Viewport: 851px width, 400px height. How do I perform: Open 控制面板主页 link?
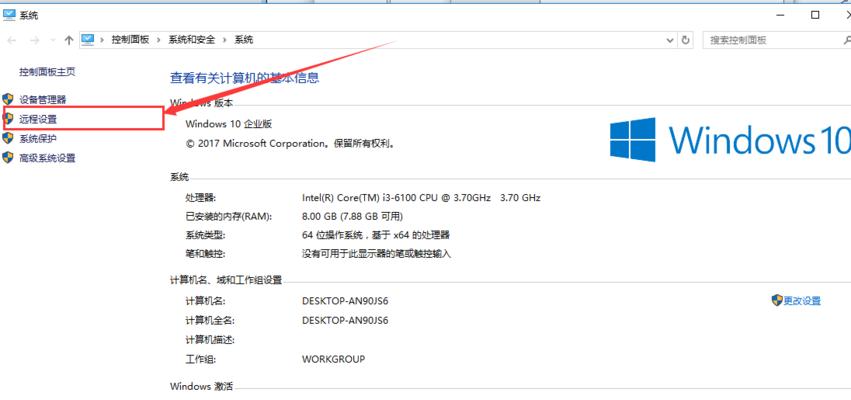tap(47, 72)
